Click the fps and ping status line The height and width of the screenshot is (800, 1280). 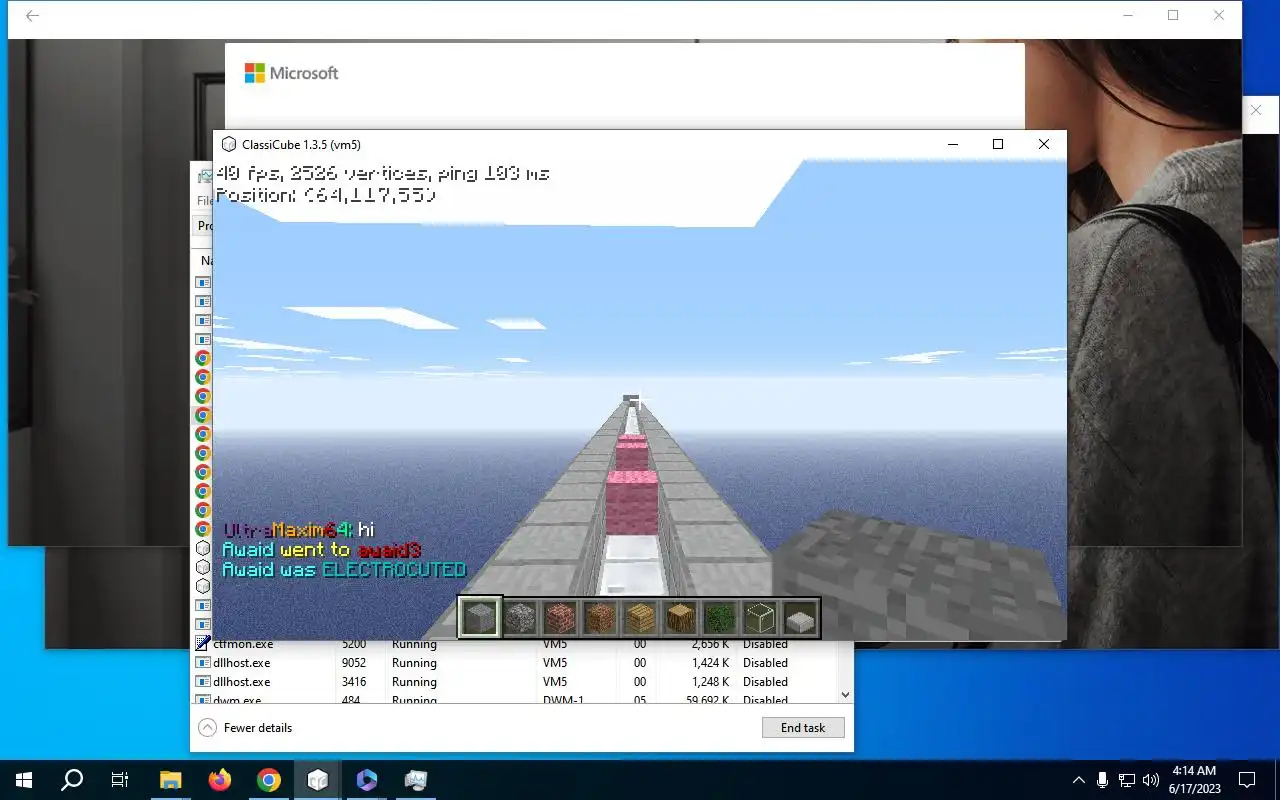[383, 174]
